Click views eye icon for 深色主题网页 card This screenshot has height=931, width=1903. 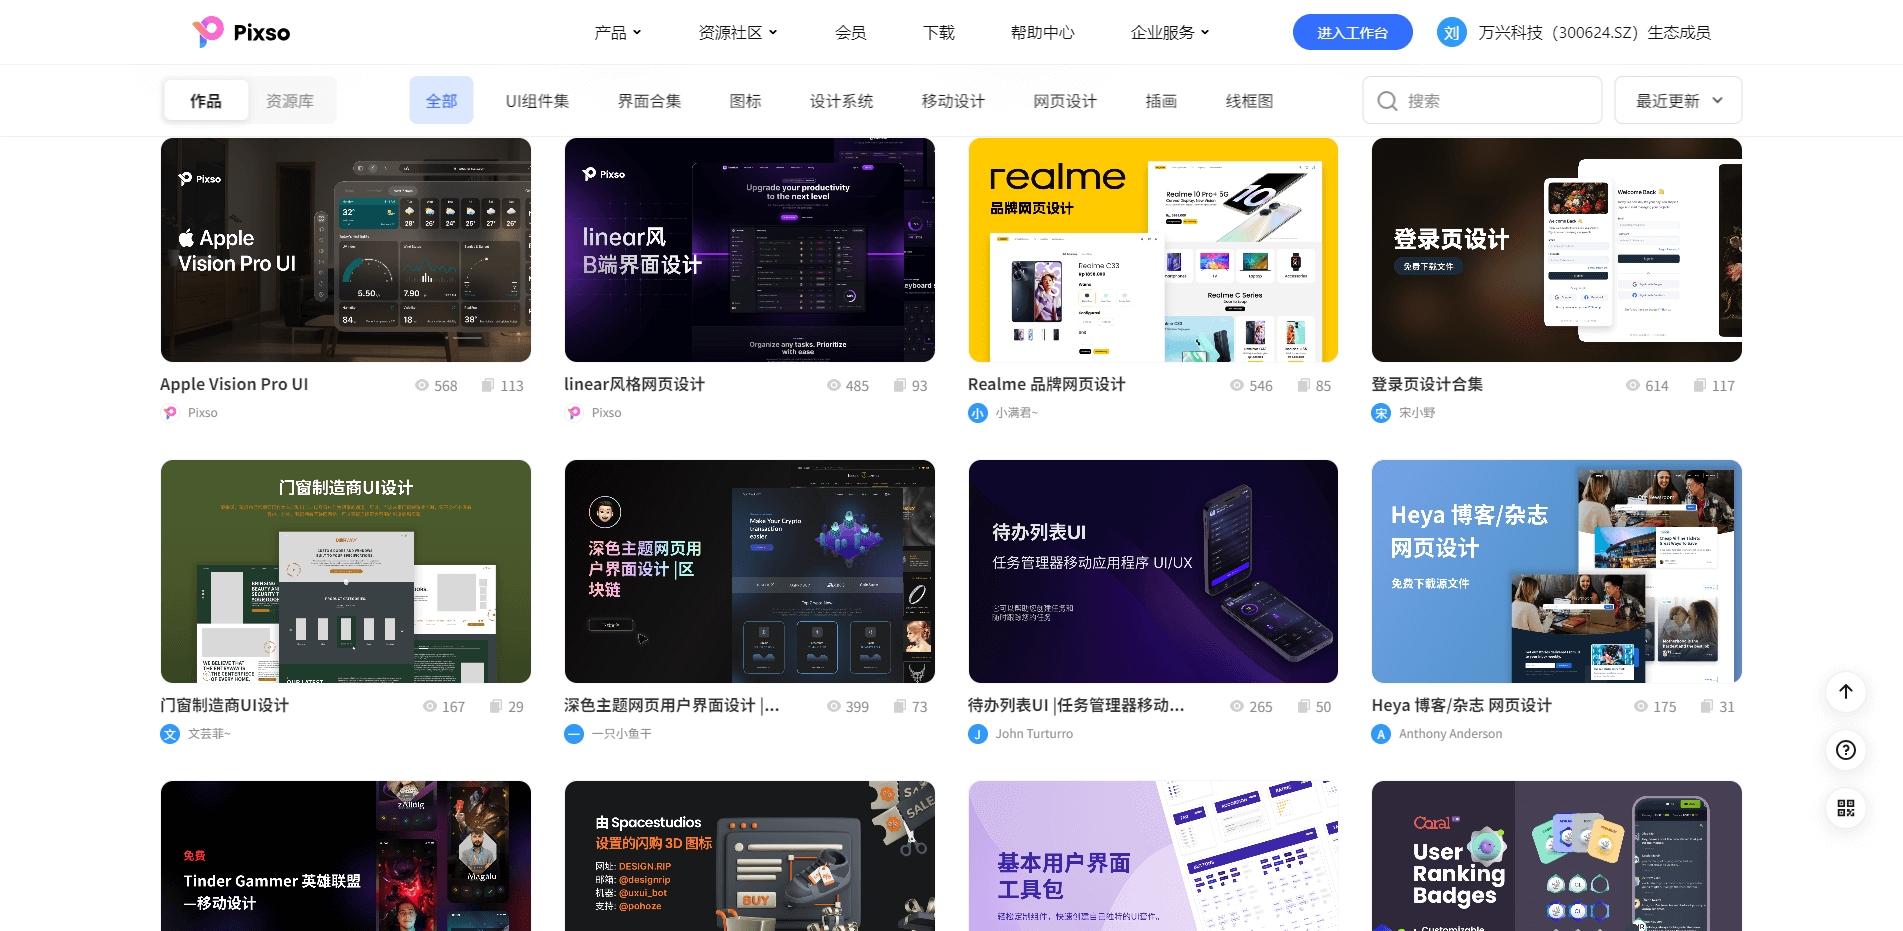click(834, 706)
